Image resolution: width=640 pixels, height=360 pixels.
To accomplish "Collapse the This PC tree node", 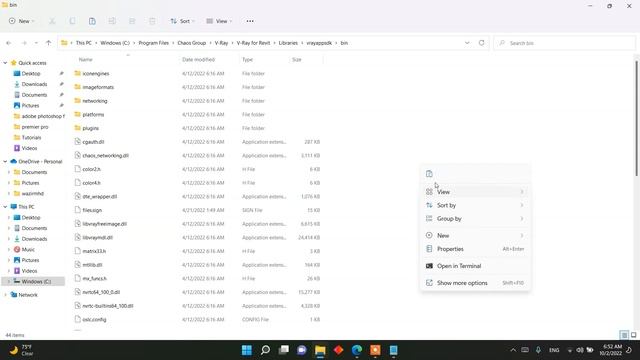I will [5, 207].
